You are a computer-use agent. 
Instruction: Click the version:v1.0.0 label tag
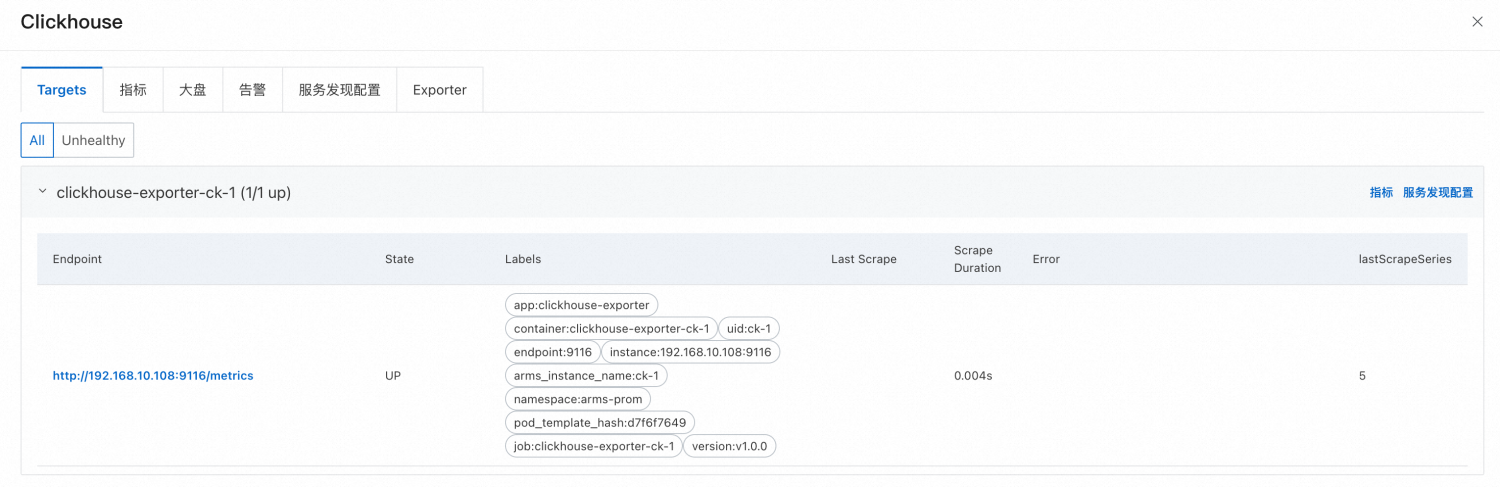click(x=730, y=446)
